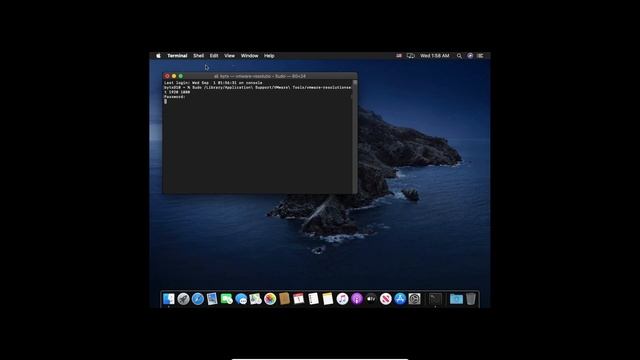The width and height of the screenshot is (640, 360).
Task: Click the Password: prompt line in Terminal
Action: (175, 97)
